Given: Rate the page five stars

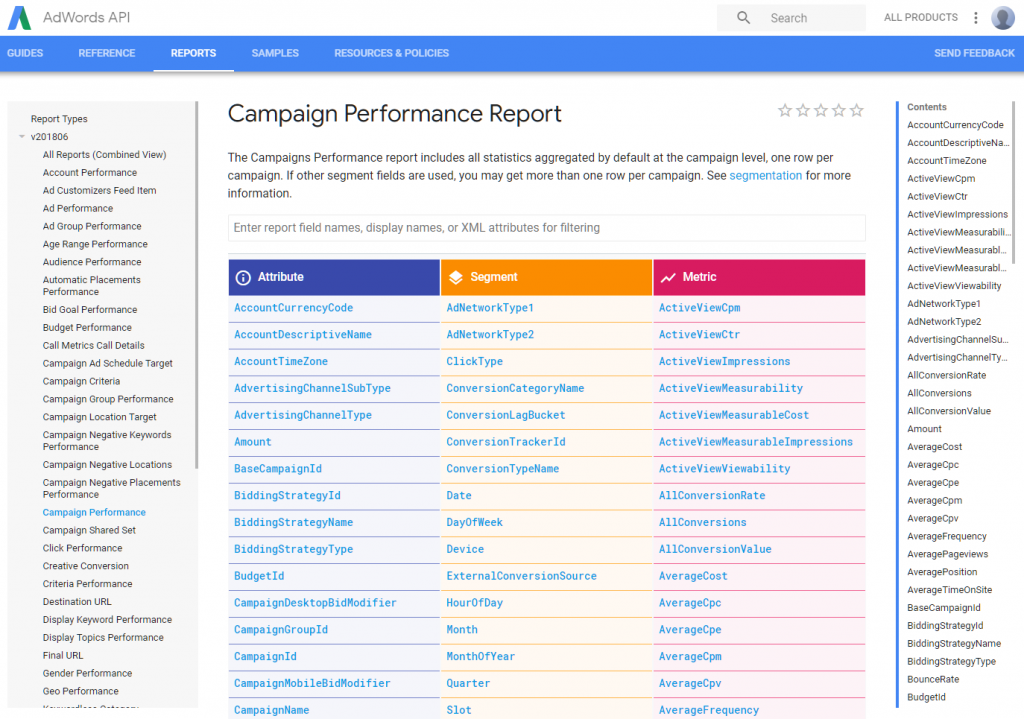Looking at the screenshot, I should pyautogui.click(x=857, y=110).
